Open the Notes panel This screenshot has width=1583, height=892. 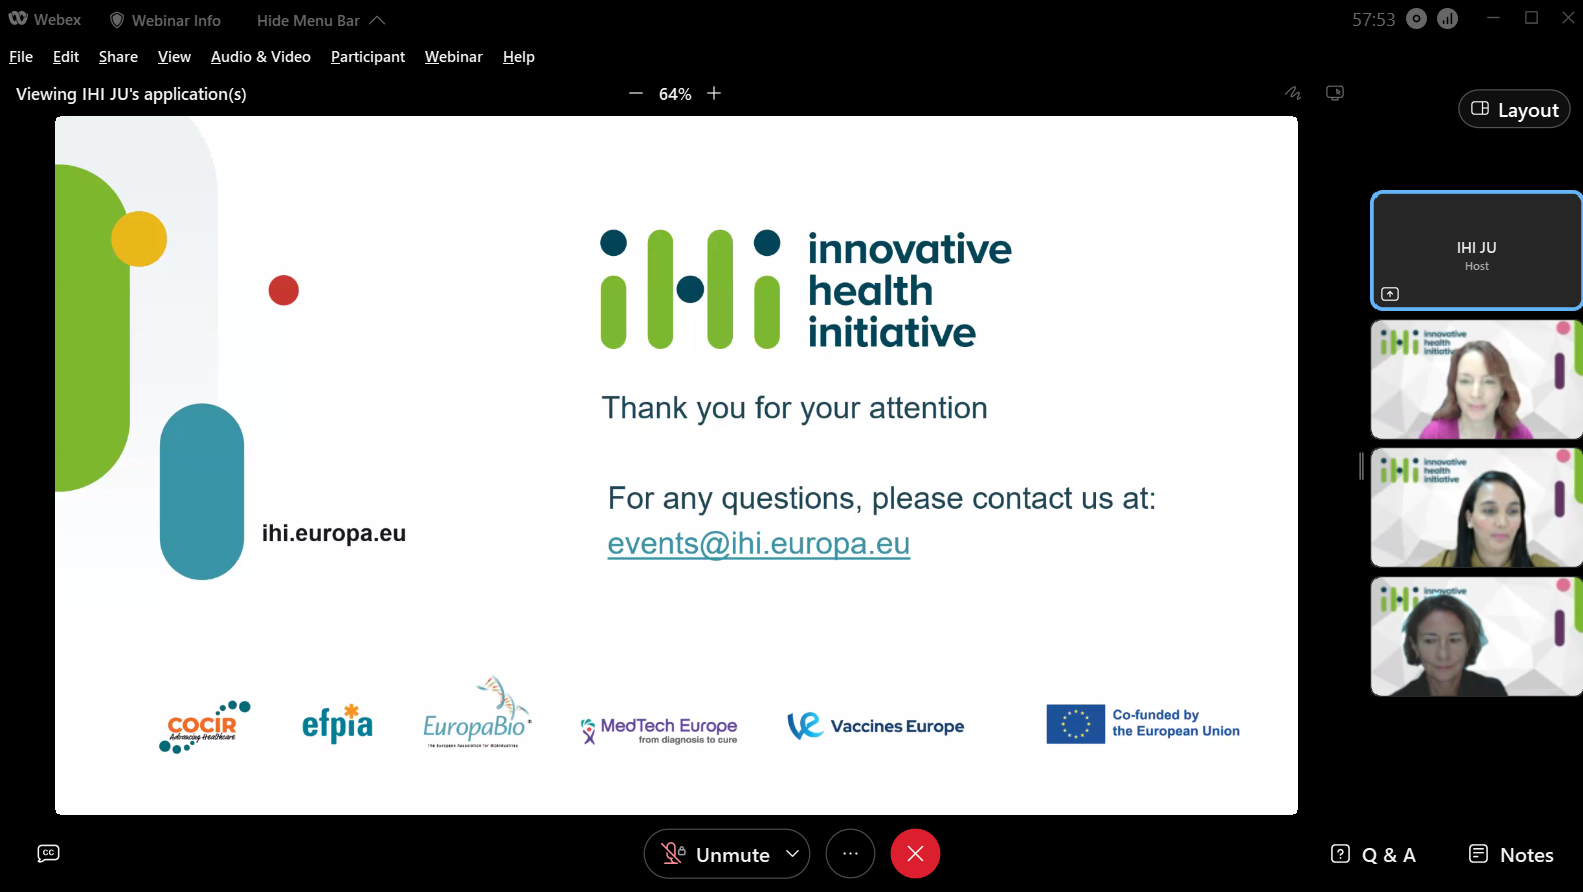pos(1511,855)
